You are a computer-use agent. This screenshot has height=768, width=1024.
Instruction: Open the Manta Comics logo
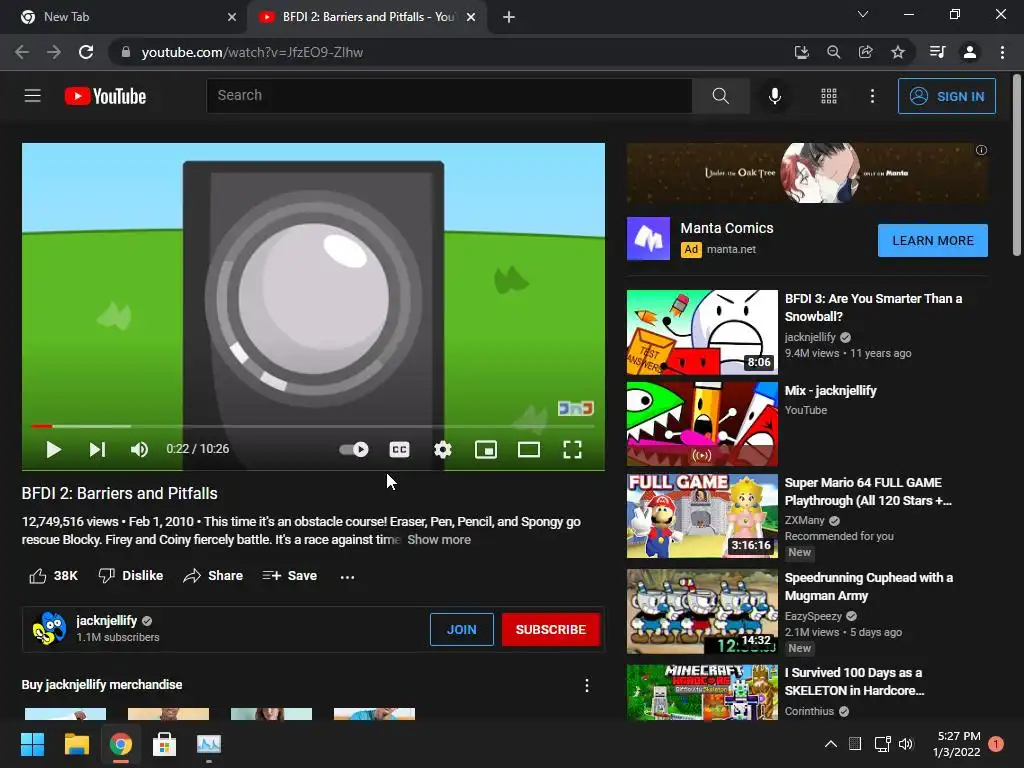click(648, 238)
